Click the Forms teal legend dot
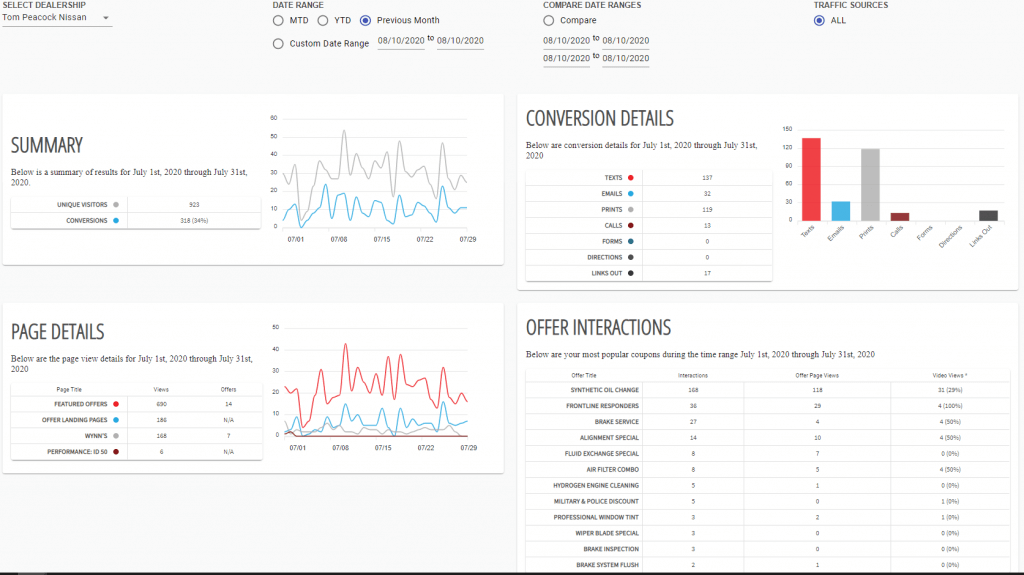1024x575 pixels. pyautogui.click(x=631, y=242)
